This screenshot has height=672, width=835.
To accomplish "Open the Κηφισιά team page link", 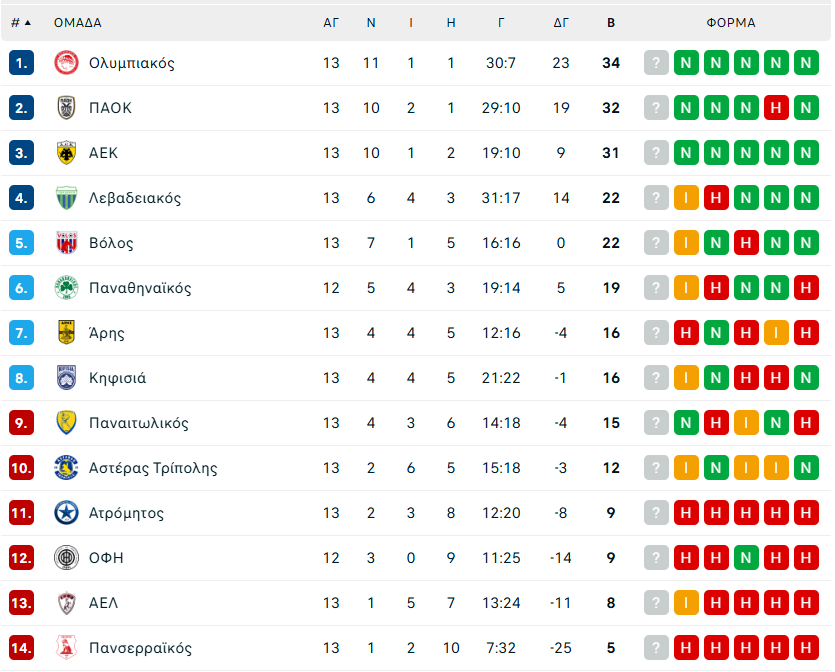I will 117,378.
